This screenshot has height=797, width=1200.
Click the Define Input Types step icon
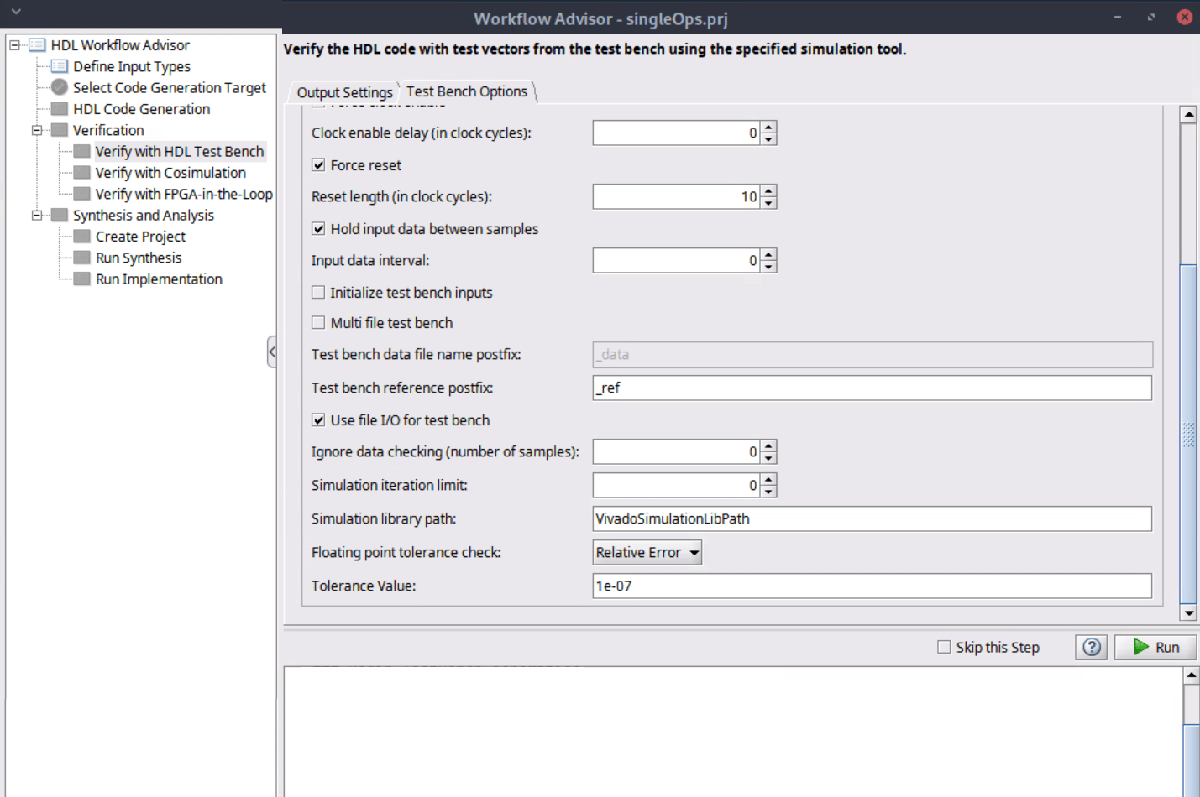pyautogui.click(x=59, y=66)
